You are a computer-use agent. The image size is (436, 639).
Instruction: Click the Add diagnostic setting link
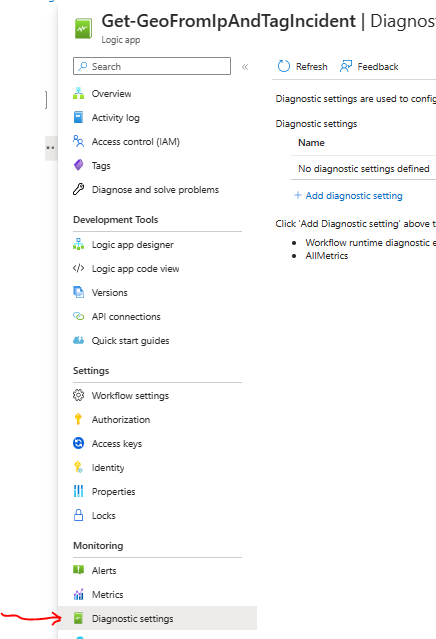tap(354, 196)
